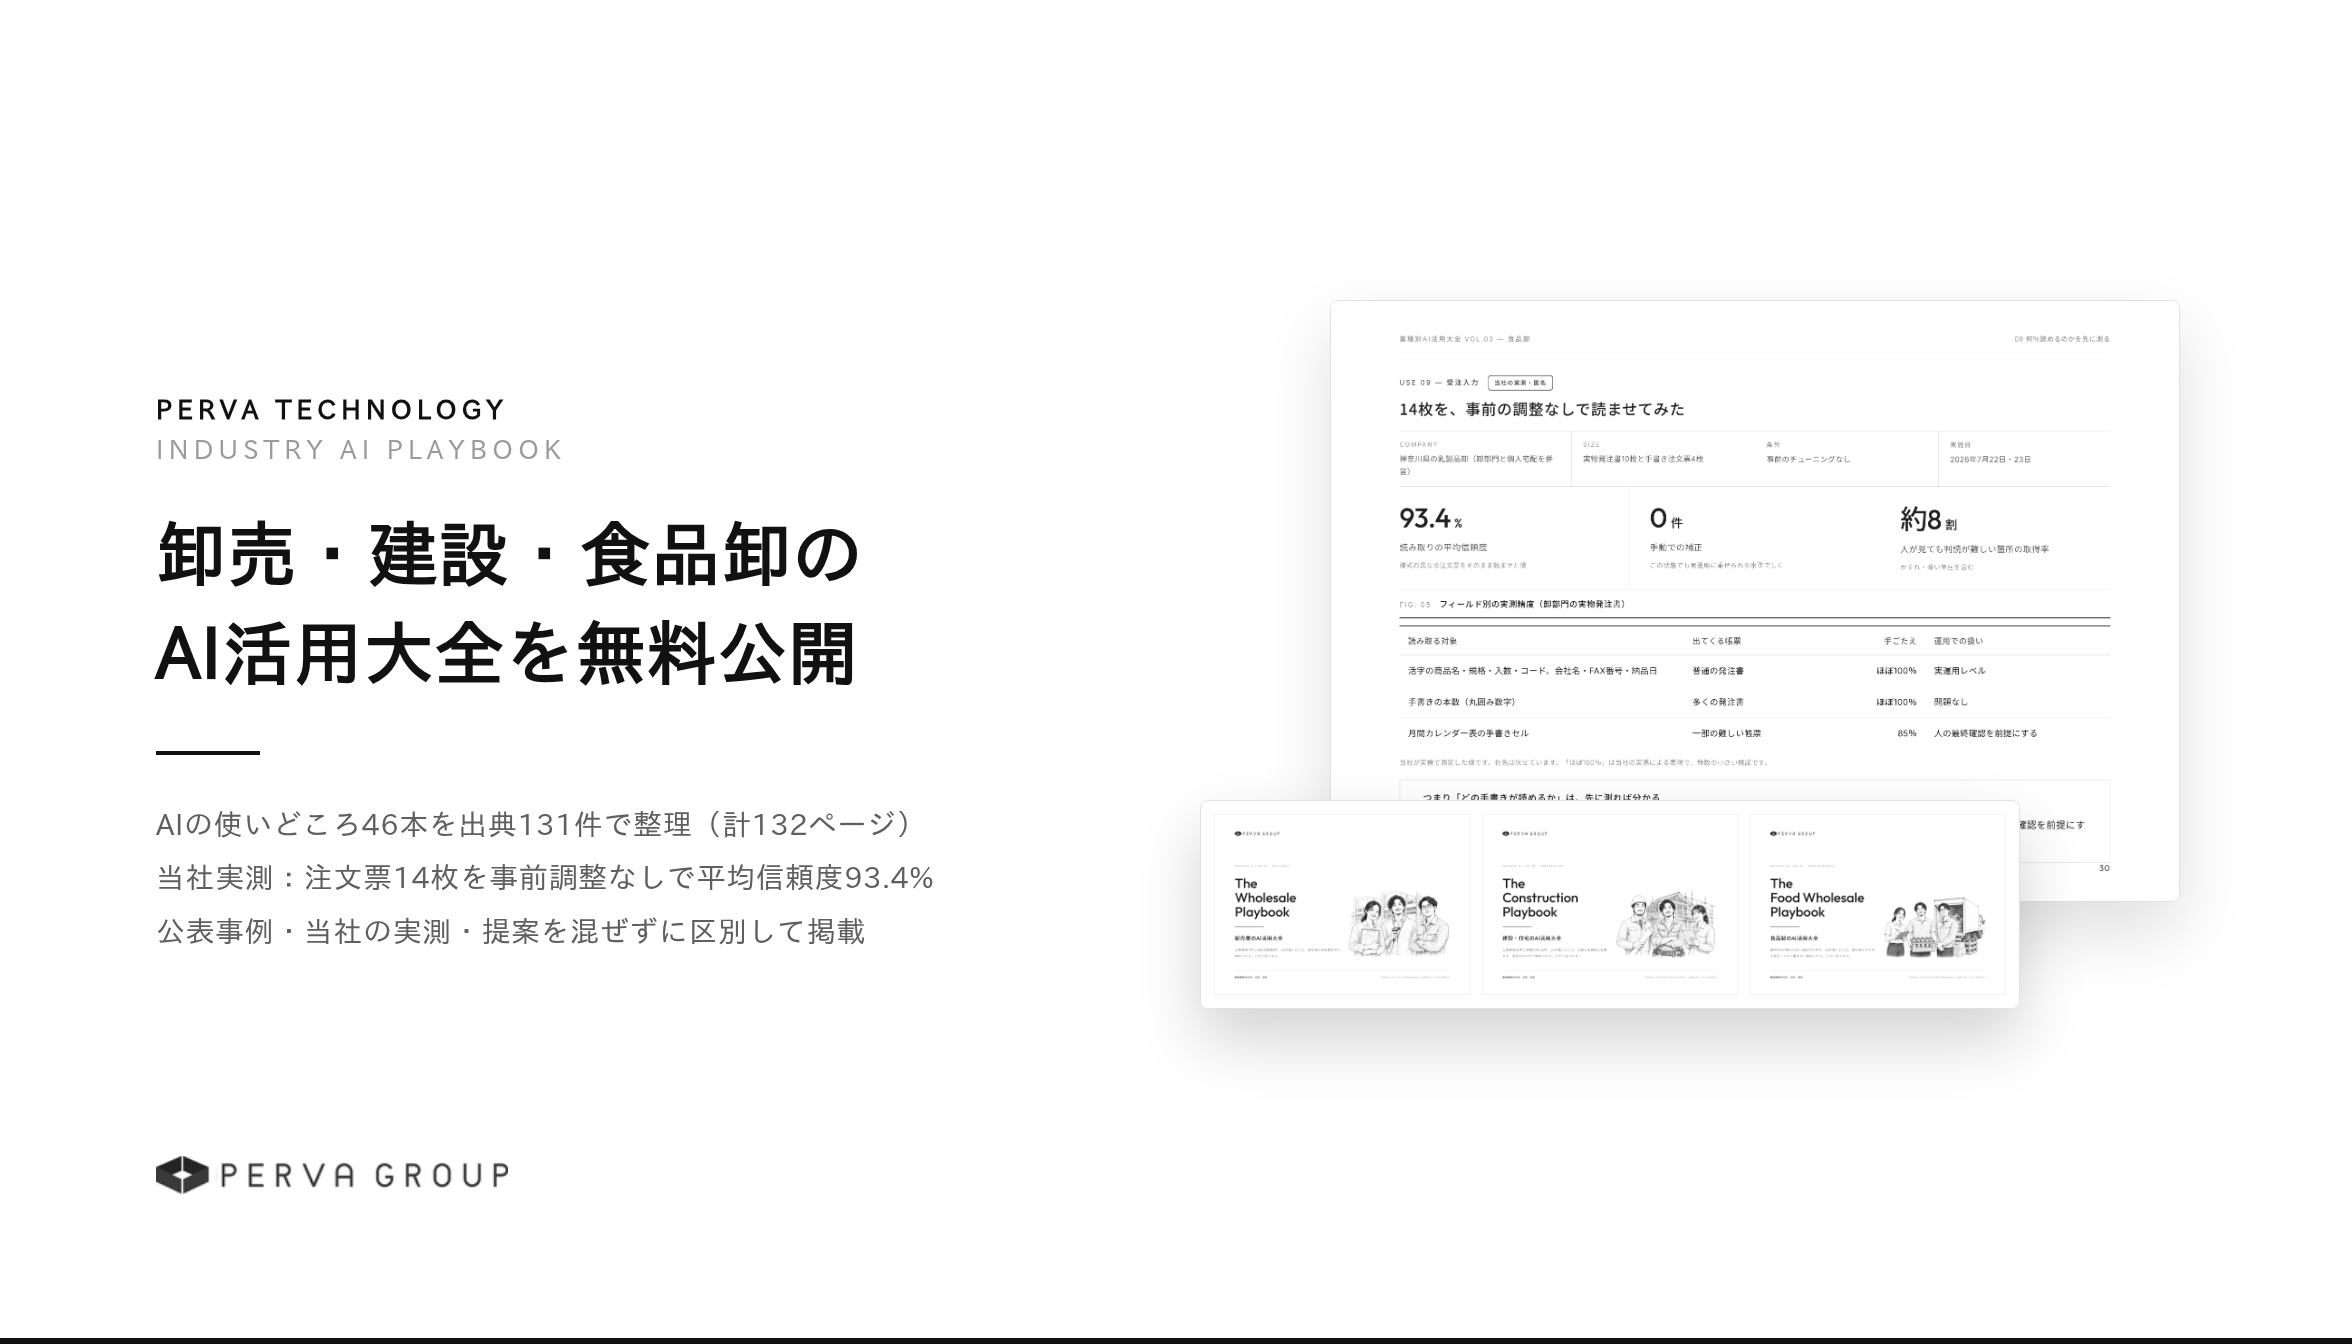Open The Construction Playbook cover thumbnail
This screenshot has height=1344, width=2352.
click(1609, 904)
